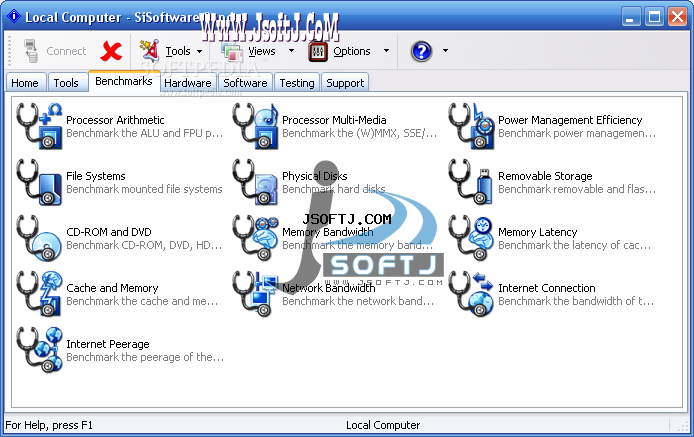Click the Views windows icon
This screenshot has height=437, width=694.
click(x=232, y=52)
